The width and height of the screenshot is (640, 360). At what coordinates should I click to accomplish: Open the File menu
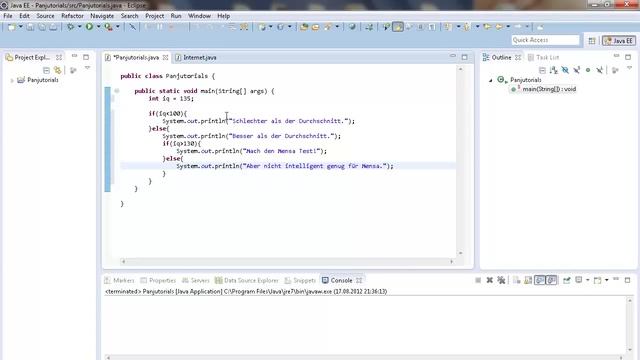click(8, 16)
